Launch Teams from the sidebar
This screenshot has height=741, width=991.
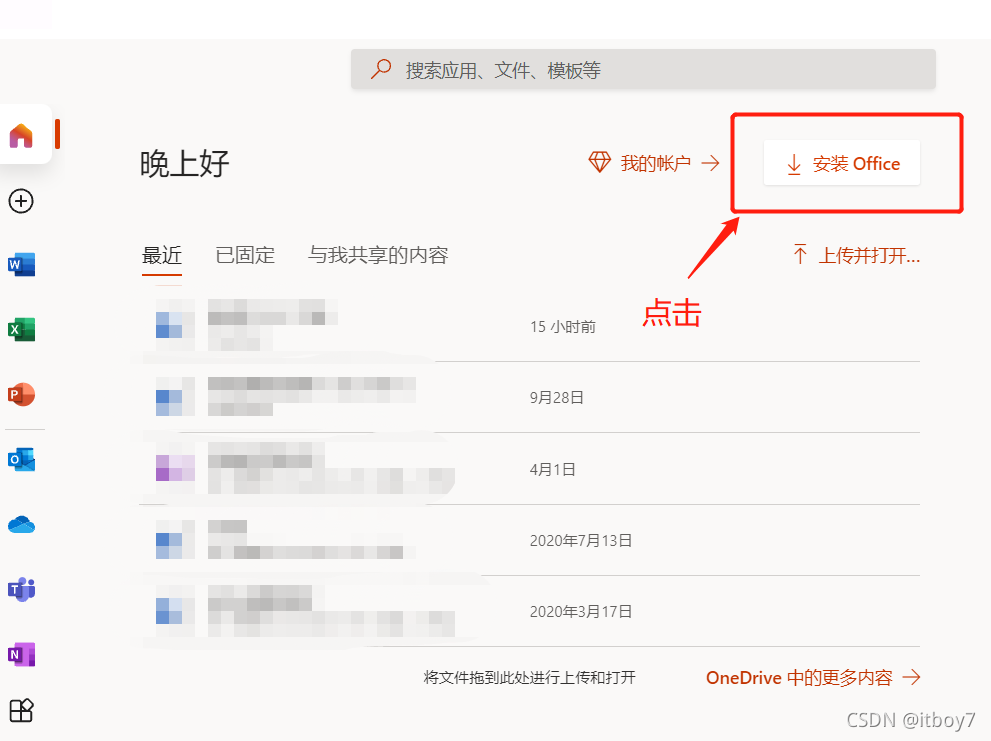click(21, 589)
